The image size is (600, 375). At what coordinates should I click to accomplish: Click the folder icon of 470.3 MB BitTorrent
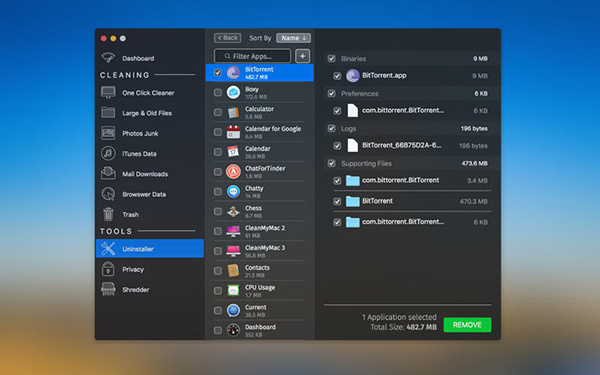click(x=352, y=201)
